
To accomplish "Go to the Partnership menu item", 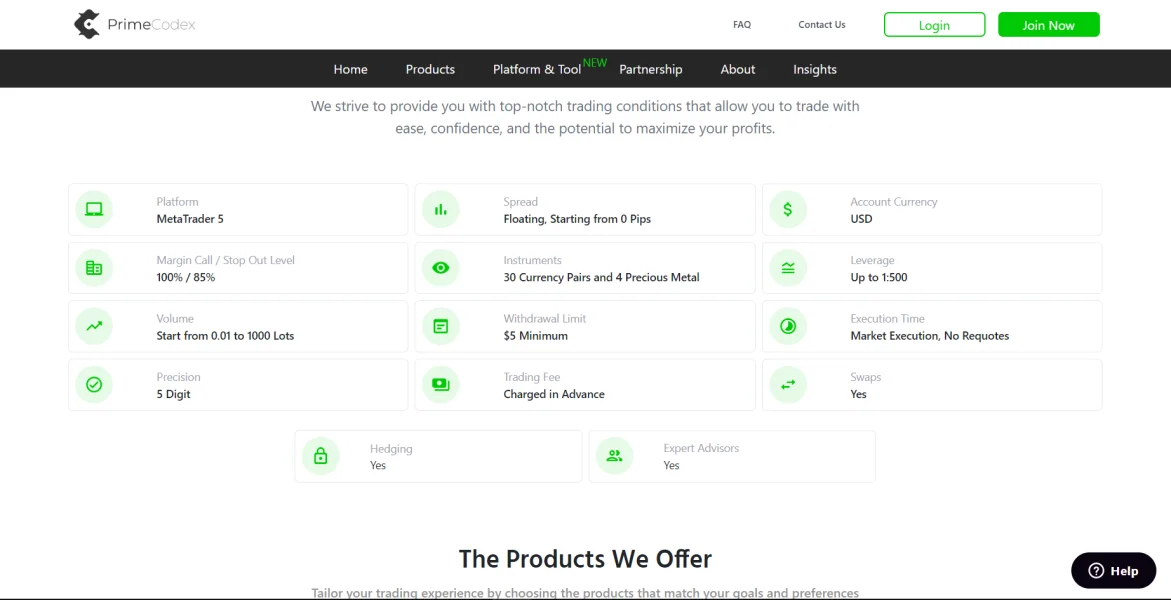I will point(650,69).
